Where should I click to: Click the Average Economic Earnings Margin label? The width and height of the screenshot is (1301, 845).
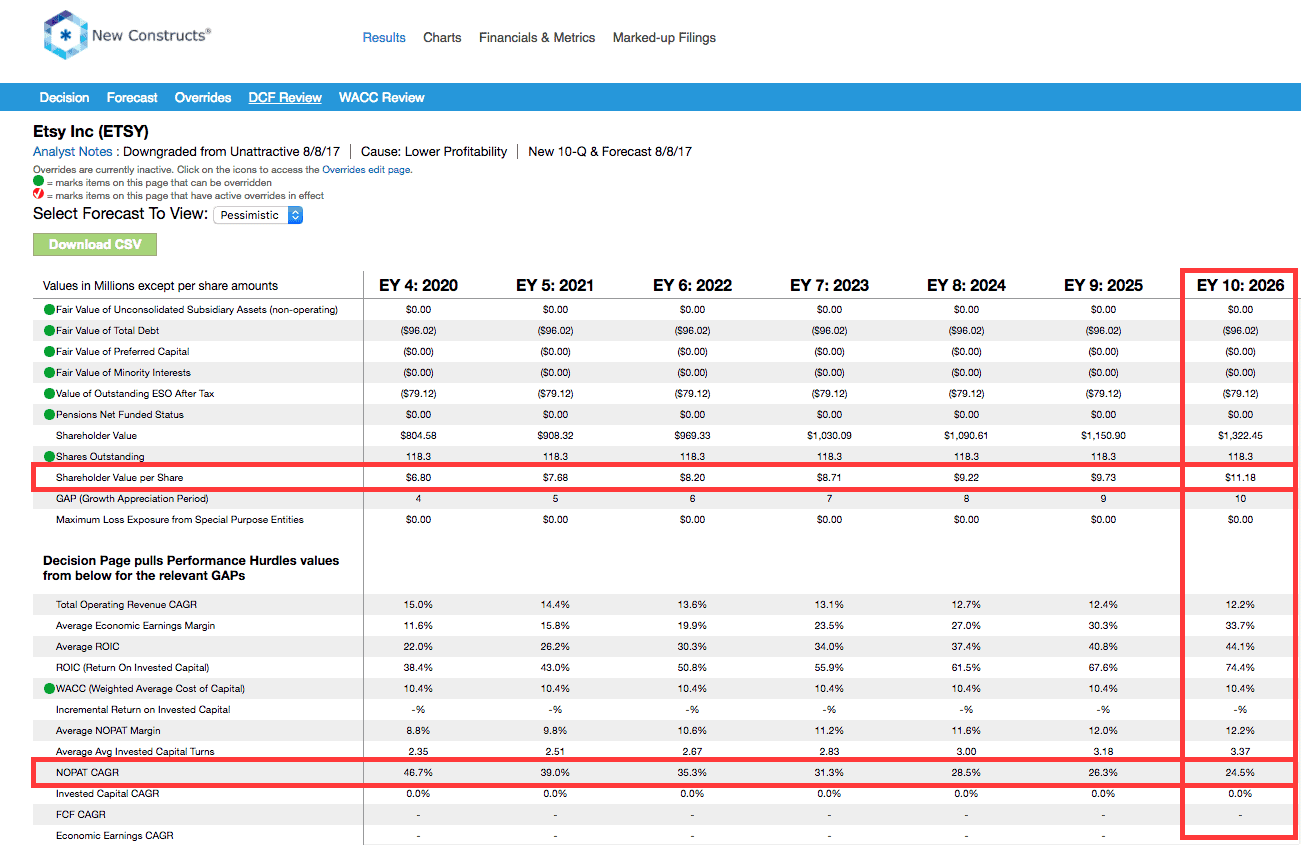(x=135, y=626)
